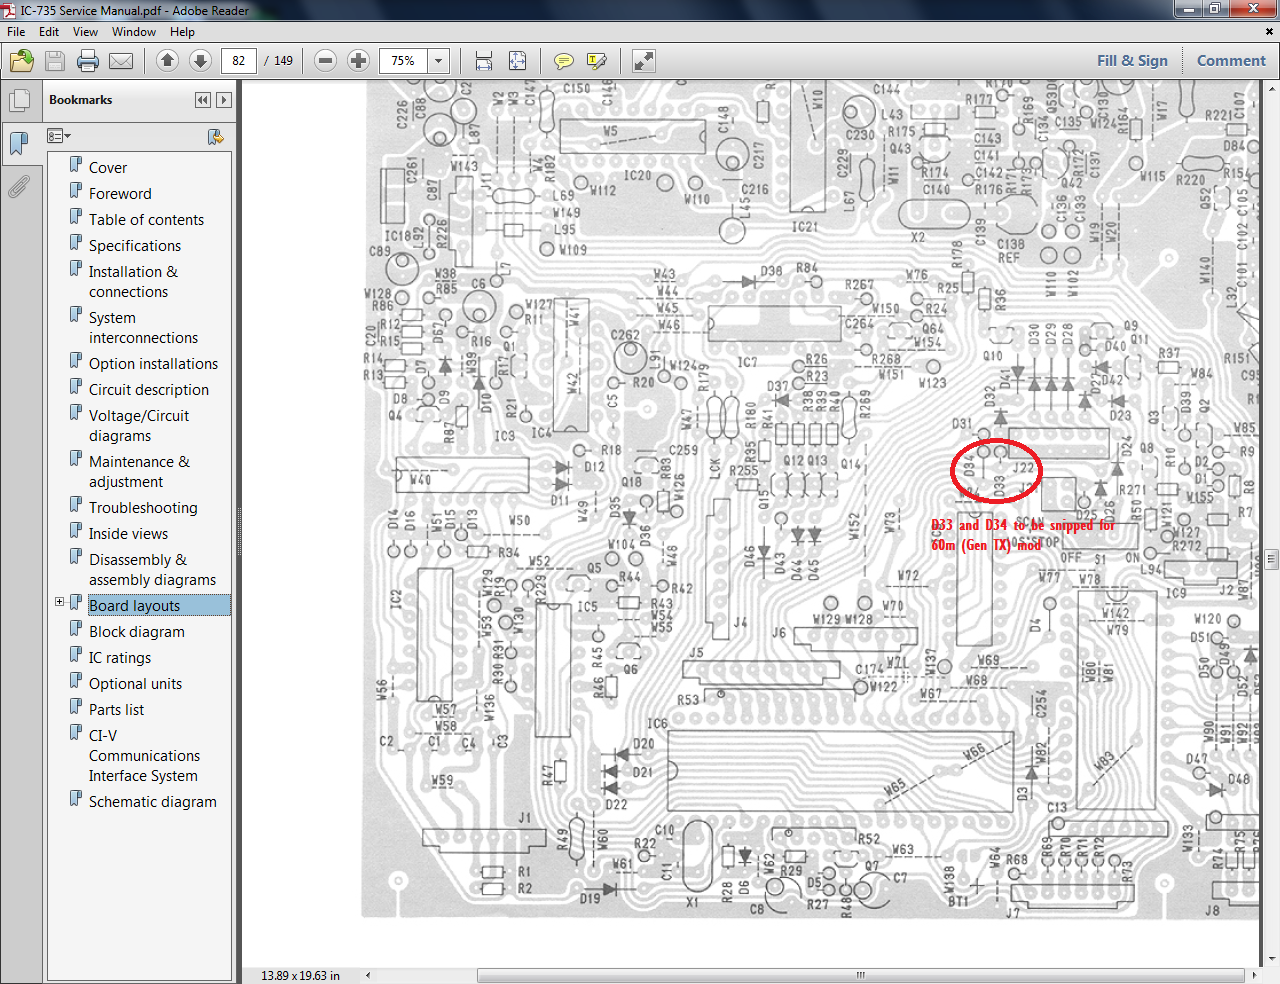Open CI-V Communications Interface System bookmark
Viewport: 1280px width, 984px height.
(x=144, y=756)
